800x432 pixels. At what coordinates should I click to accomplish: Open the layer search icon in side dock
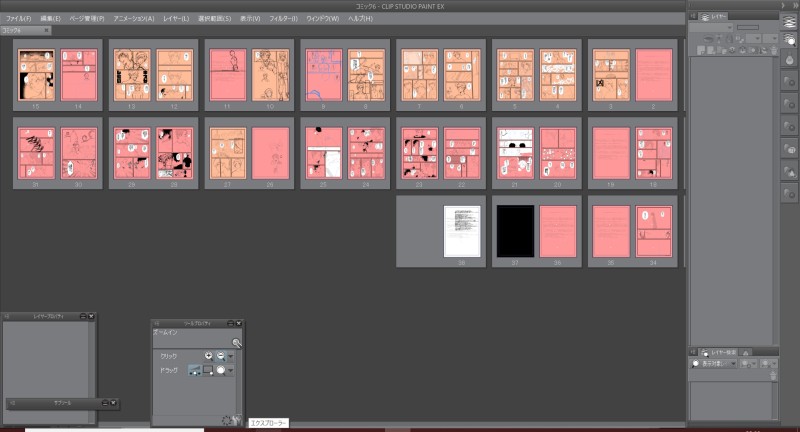click(x=789, y=40)
